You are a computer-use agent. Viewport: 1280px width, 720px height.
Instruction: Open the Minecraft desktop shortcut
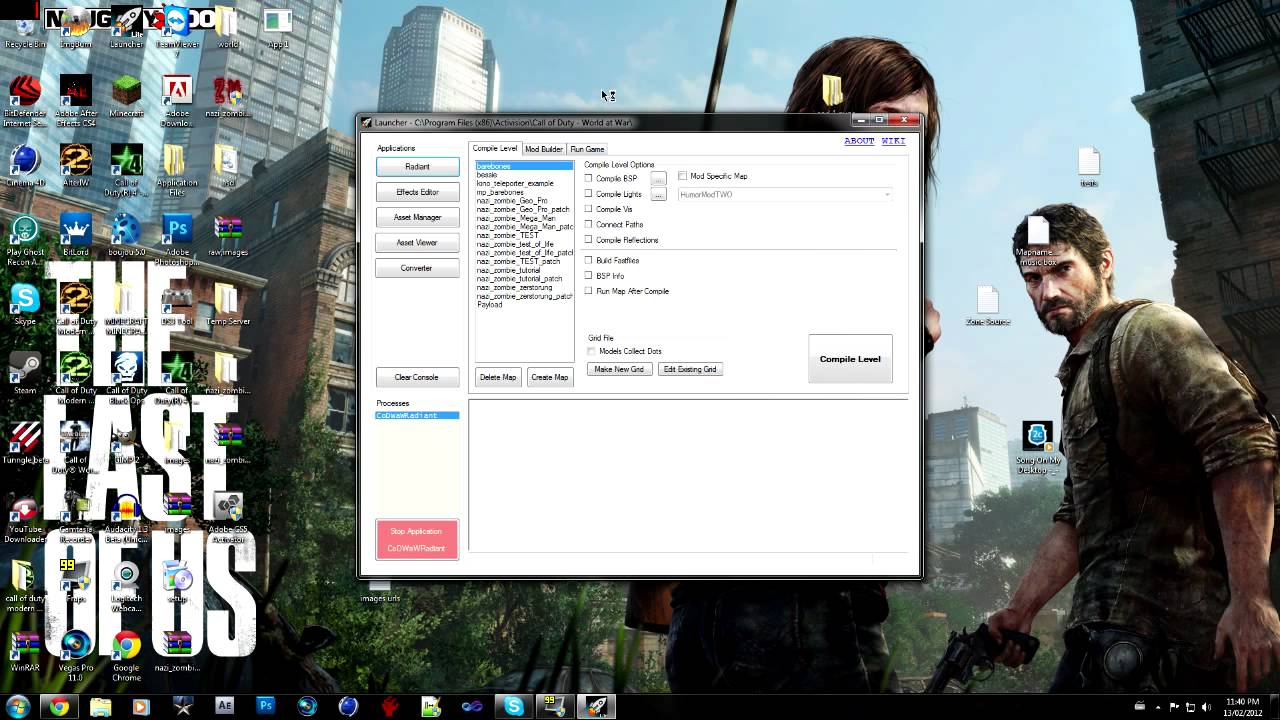[x=126, y=97]
